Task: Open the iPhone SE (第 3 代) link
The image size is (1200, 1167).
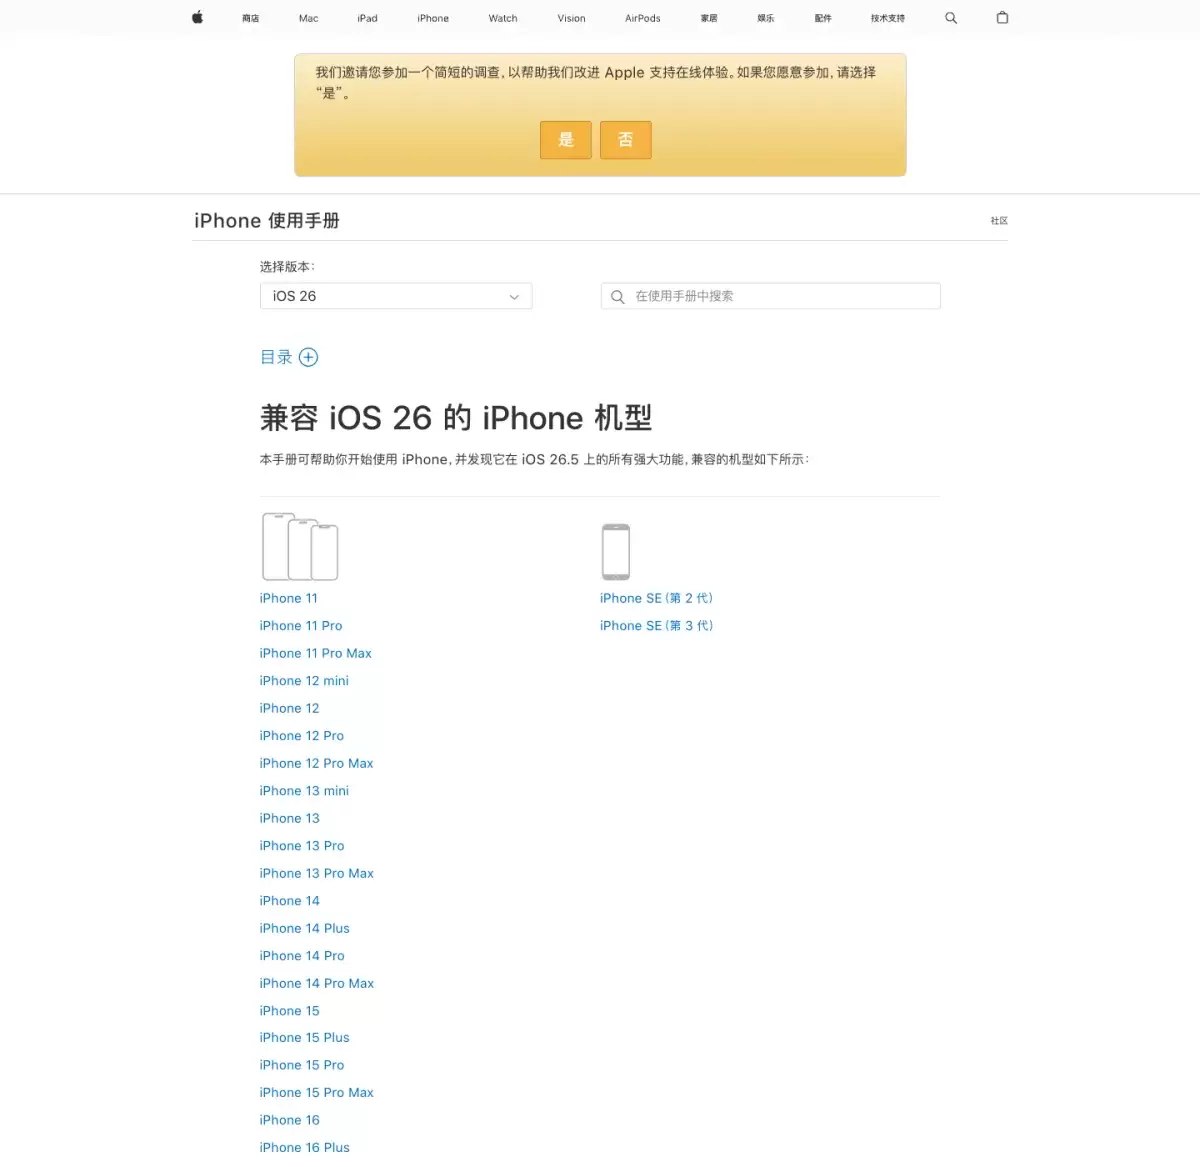Action: pyautogui.click(x=657, y=626)
